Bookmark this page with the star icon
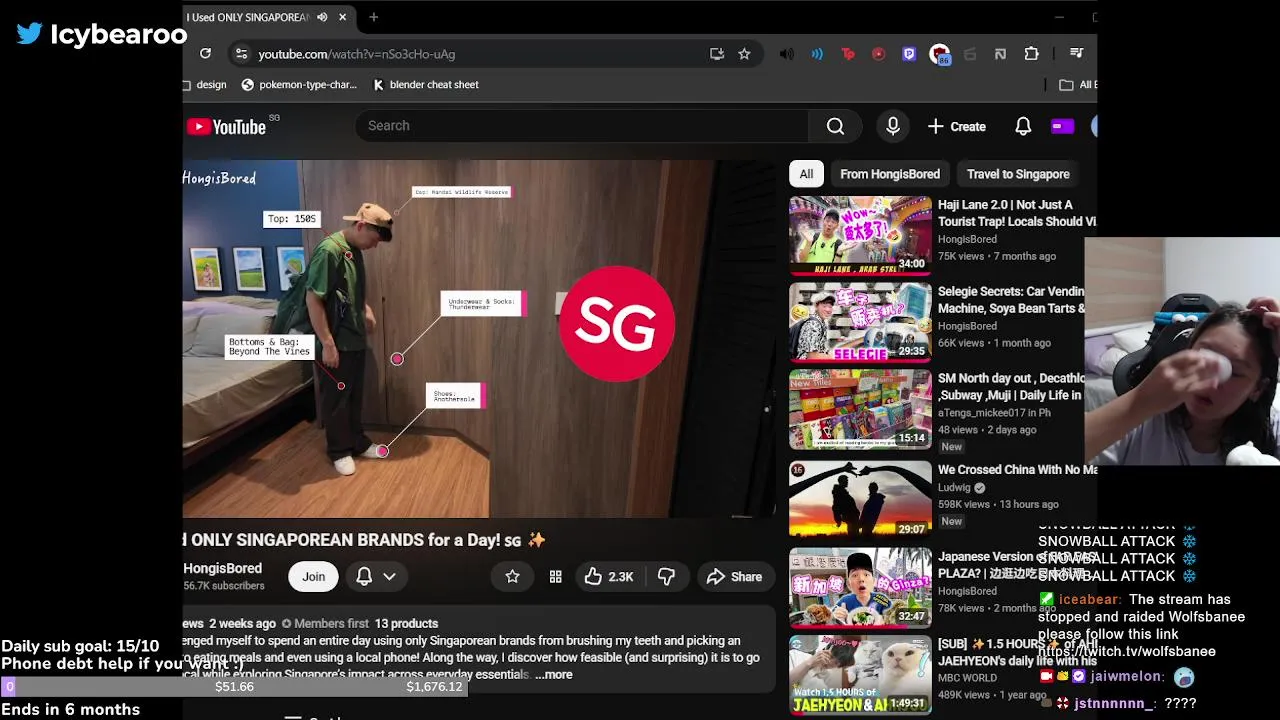The width and height of the screenshot is (1280, 720). point(744,54)
